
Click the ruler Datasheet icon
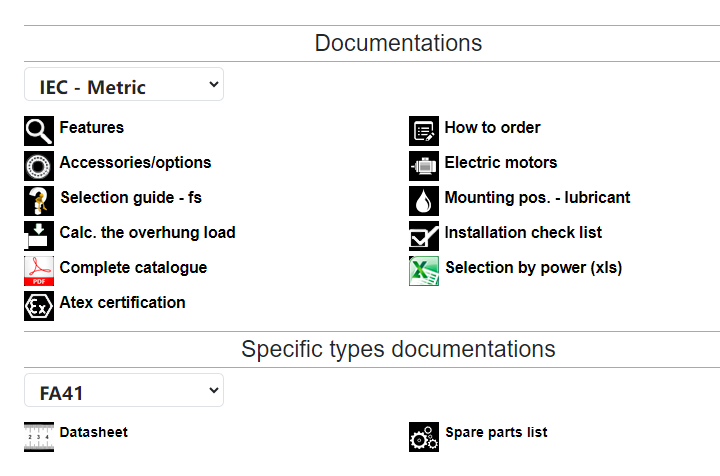pyautogui.click(x=39, y=437)
